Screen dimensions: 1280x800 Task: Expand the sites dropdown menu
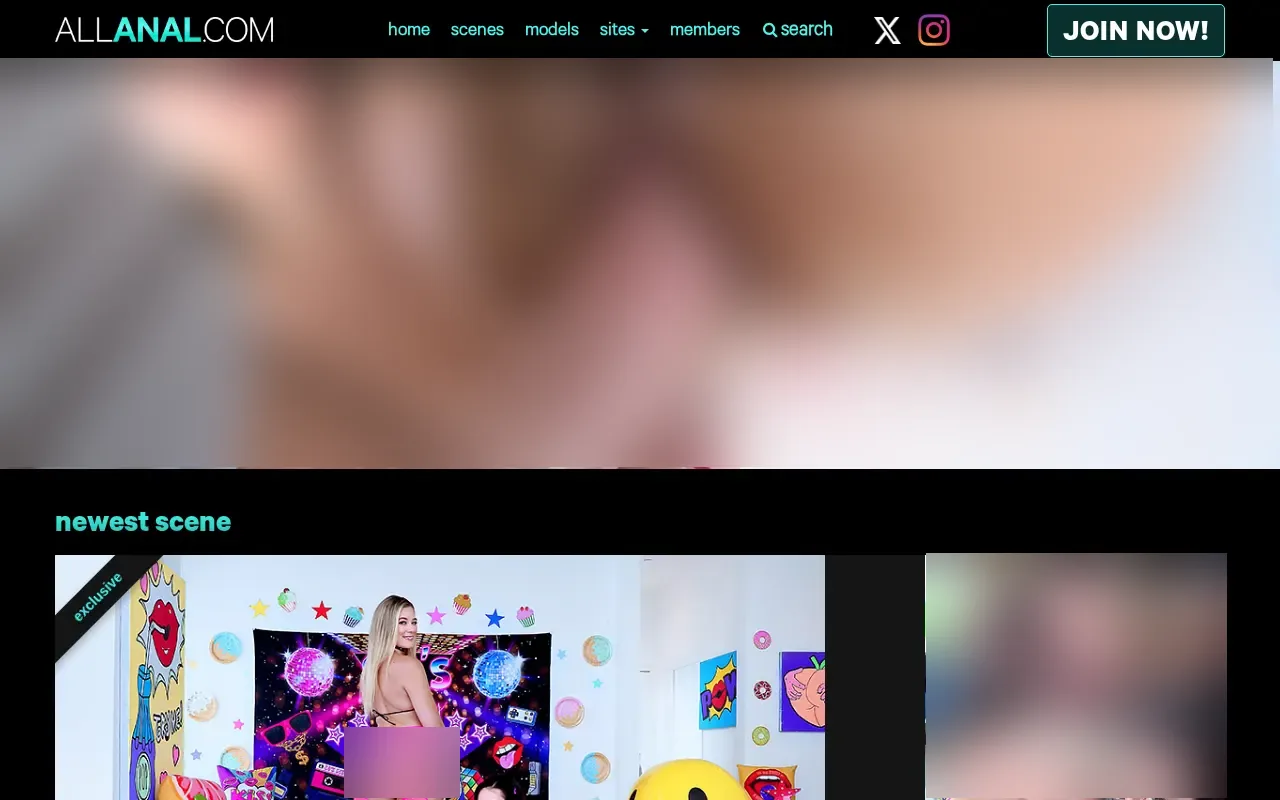click(x=624, y=30)
